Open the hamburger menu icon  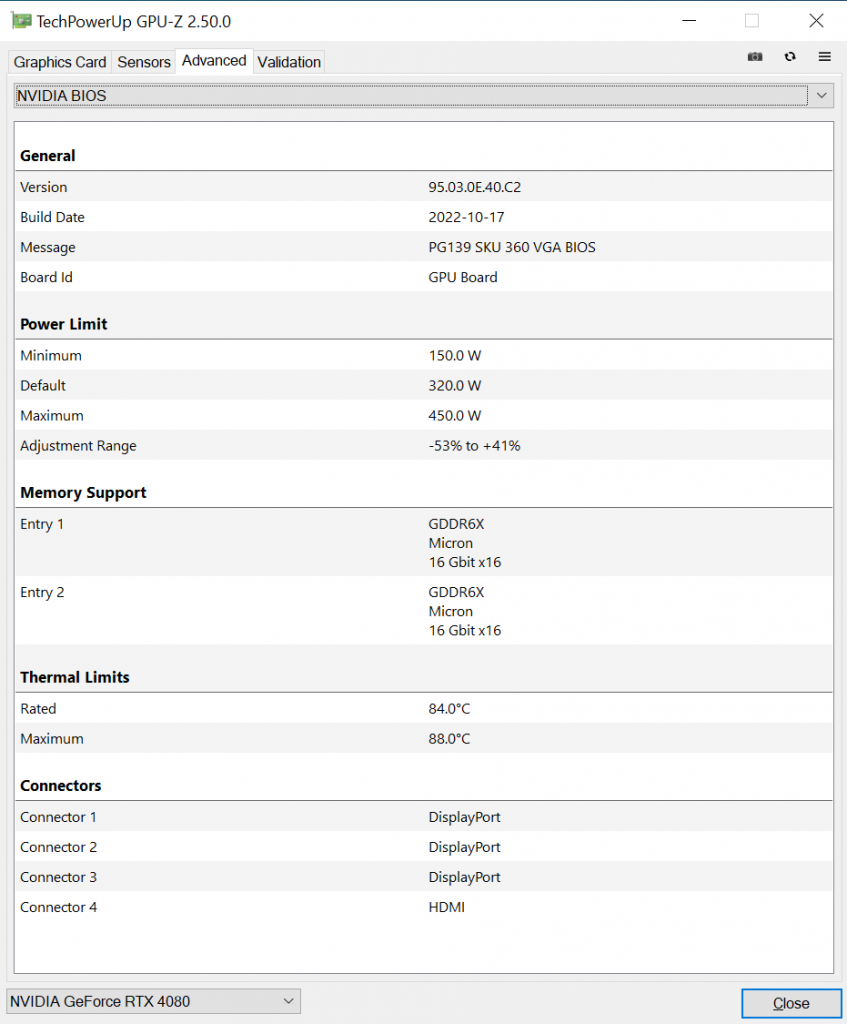click(x=825, y=57)
